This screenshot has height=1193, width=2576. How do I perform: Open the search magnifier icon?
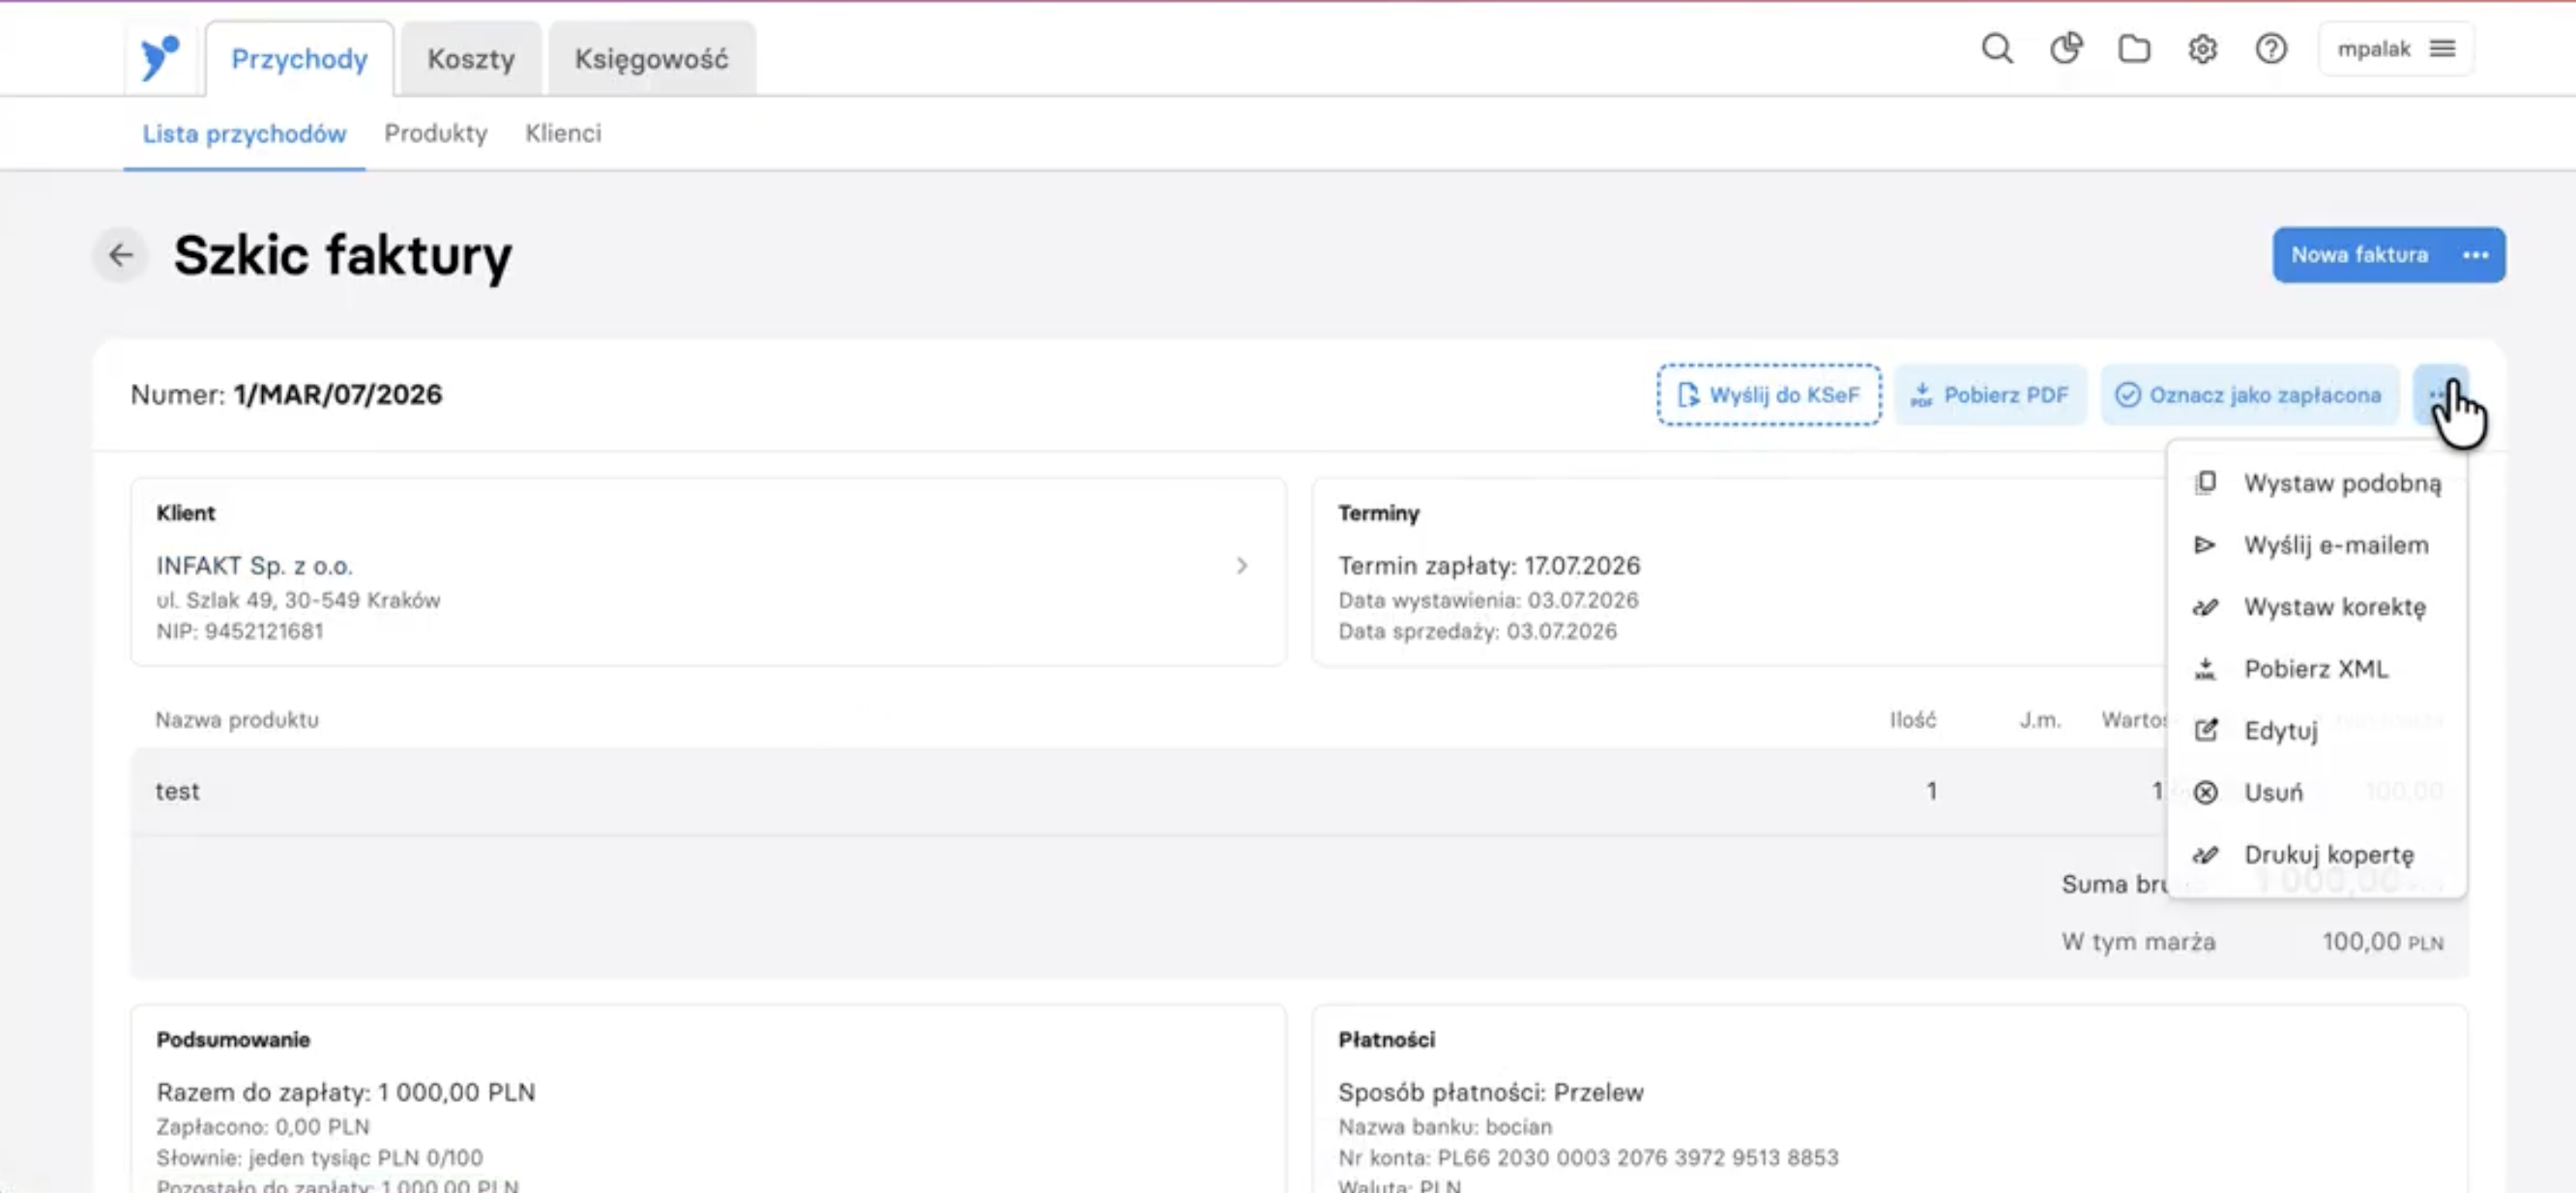pyautogui.click(x=1996, y=49)
